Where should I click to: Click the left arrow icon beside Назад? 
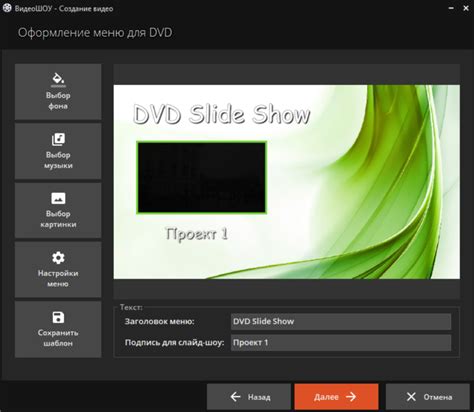[236, 397]
